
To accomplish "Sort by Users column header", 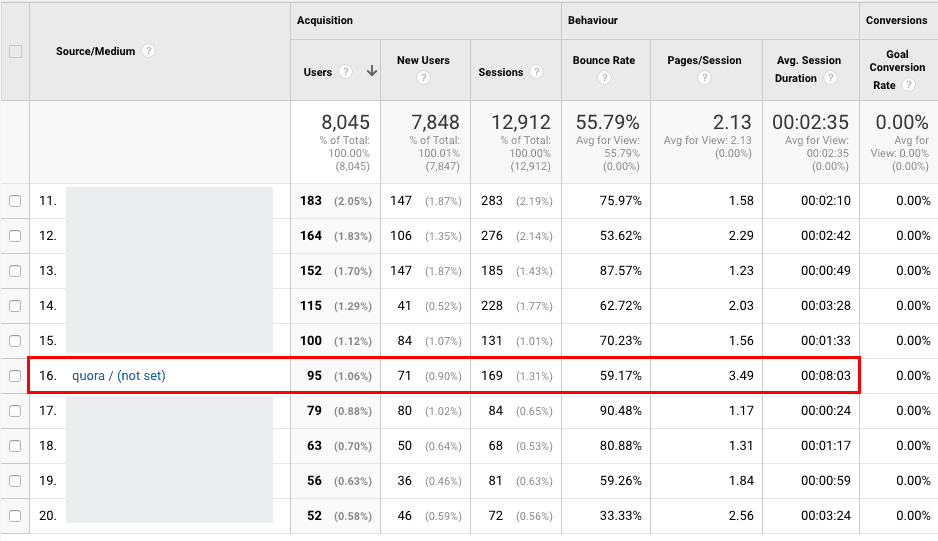I will (x=317, y=72).
